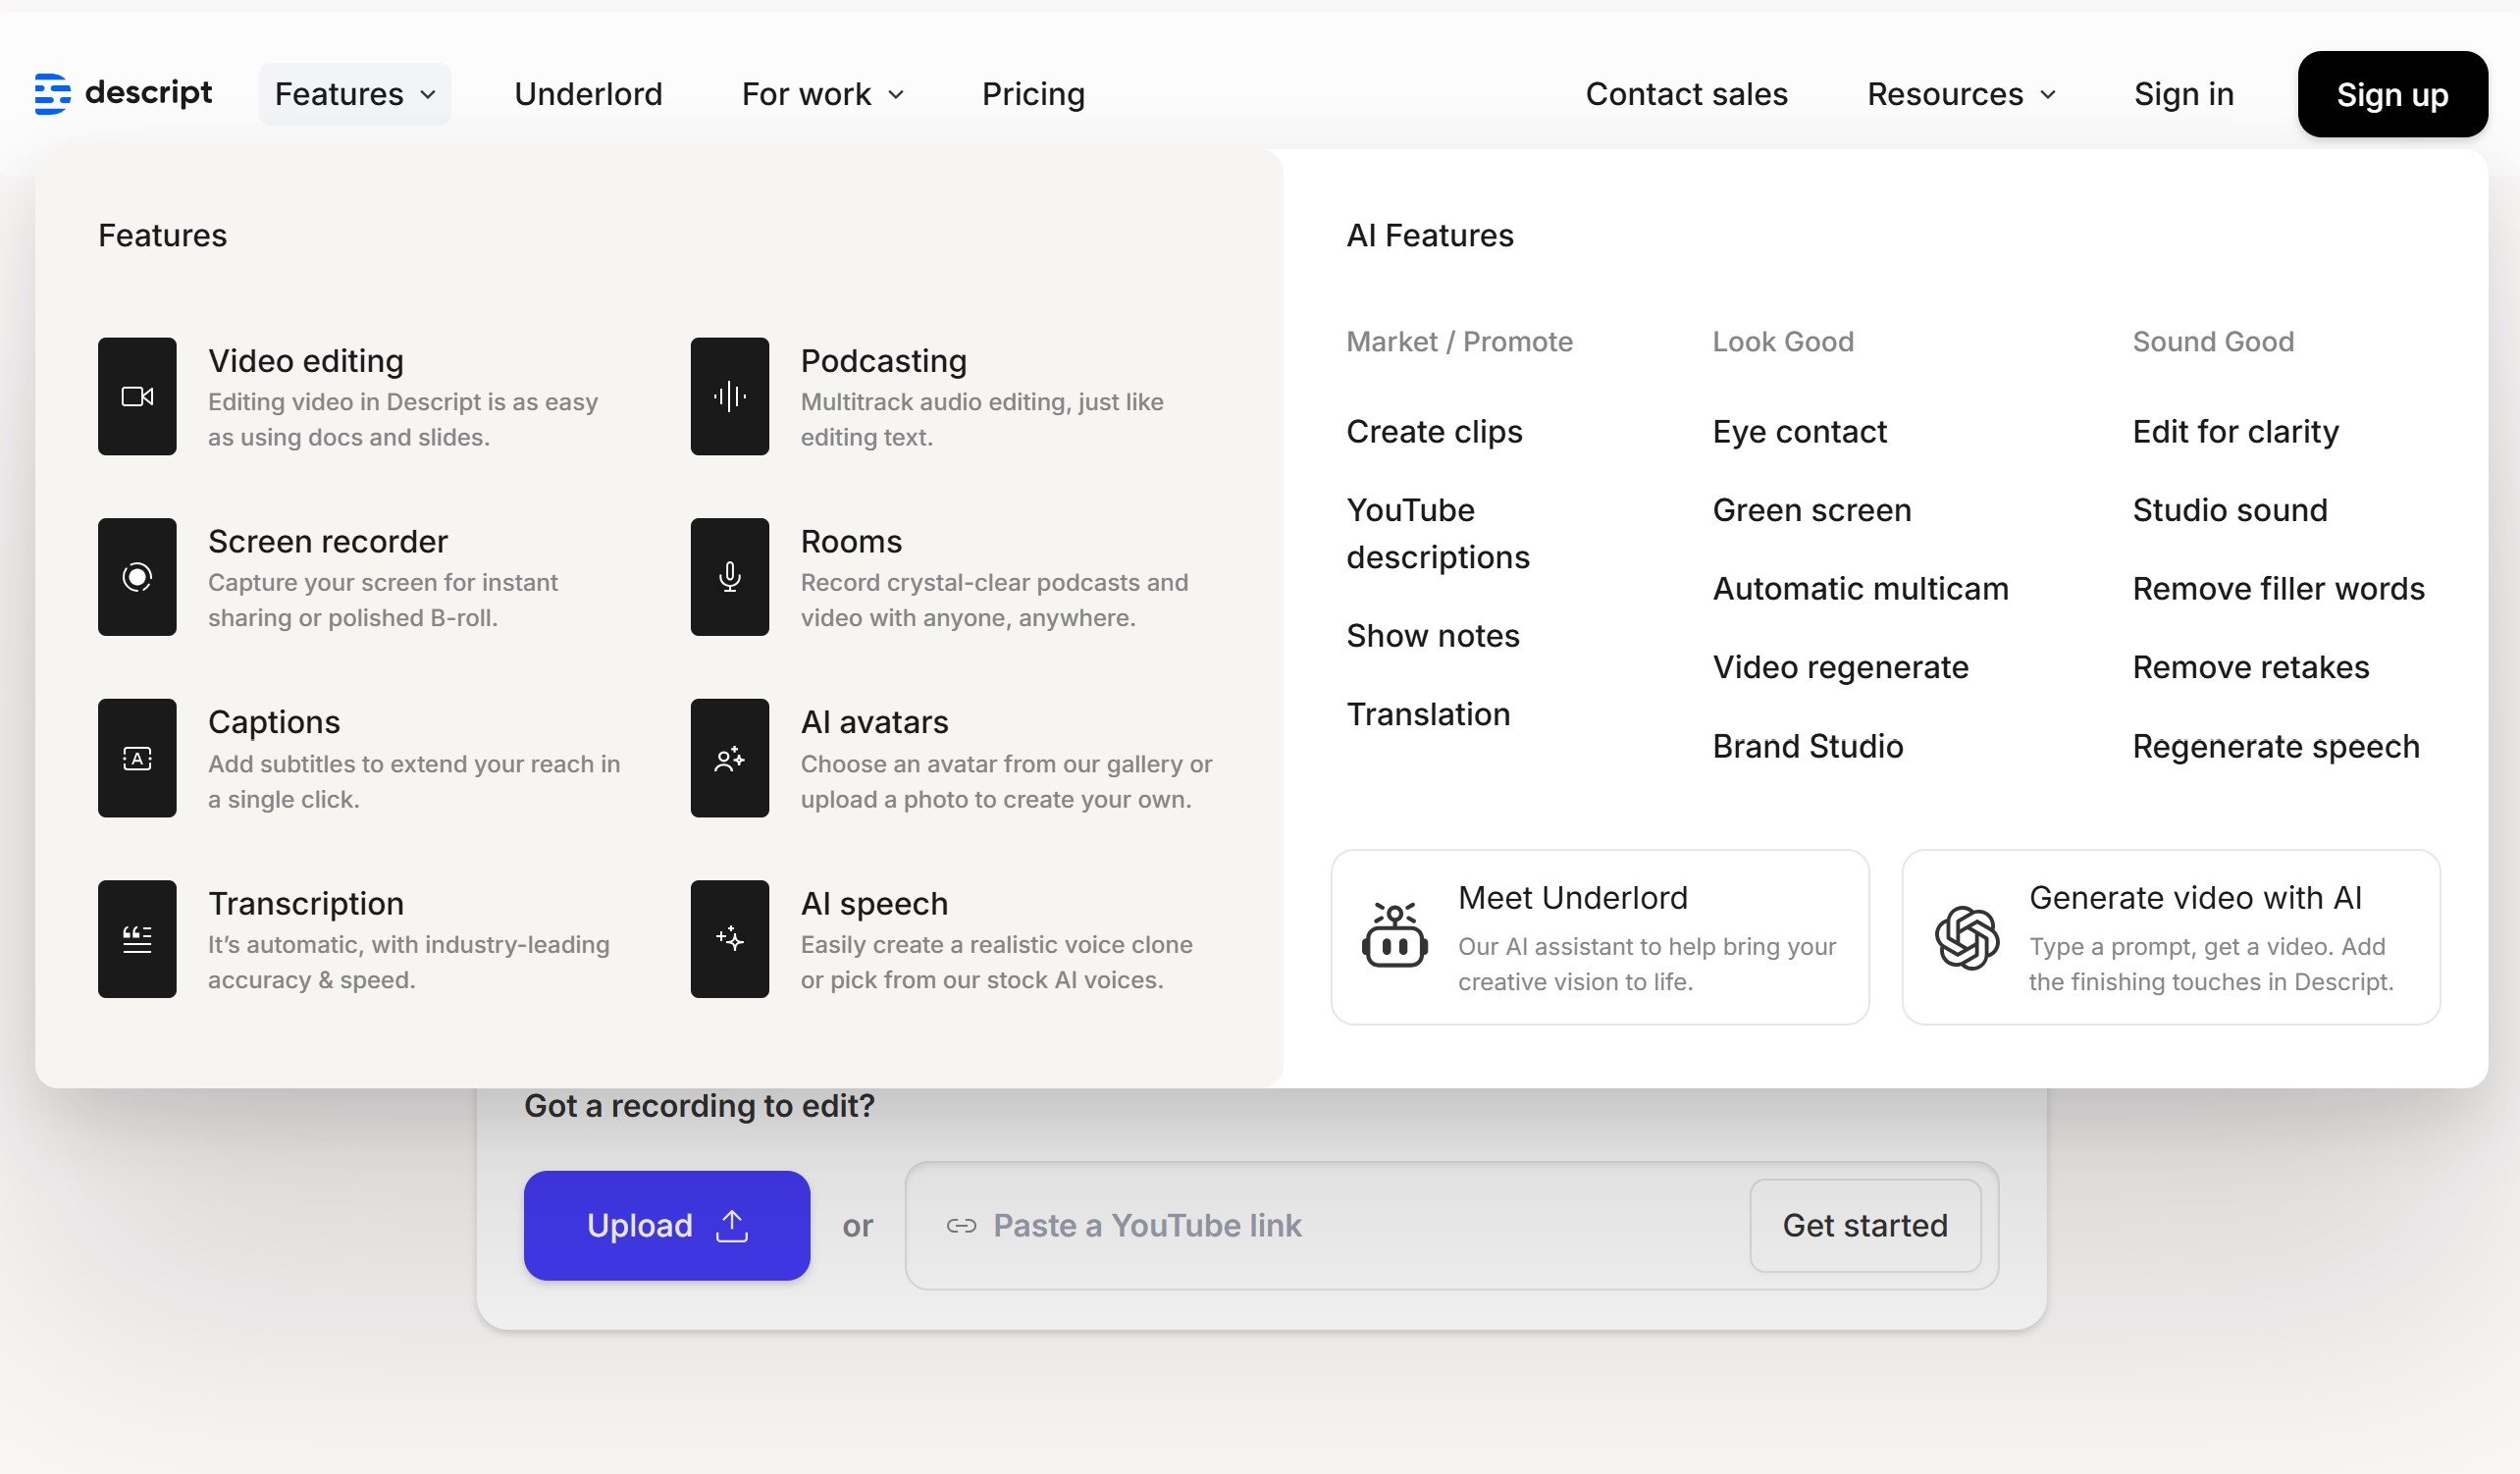This screenshot has height=1474, width=2520.
Task: Open the Captions icon tile
Action: tap(137, 758)
